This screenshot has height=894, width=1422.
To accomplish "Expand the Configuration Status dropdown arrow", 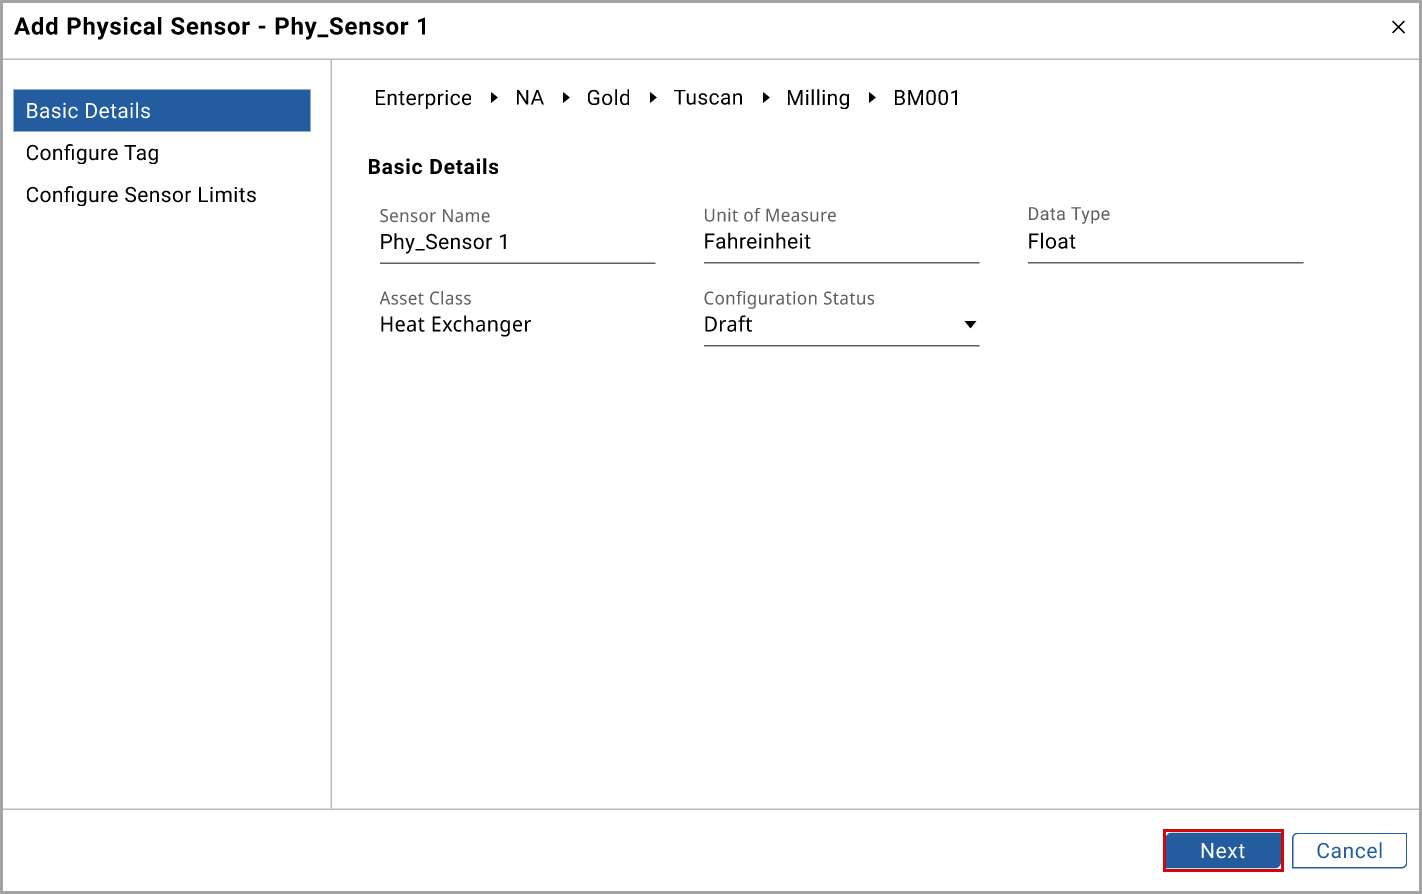I will [x=969, y=325].
